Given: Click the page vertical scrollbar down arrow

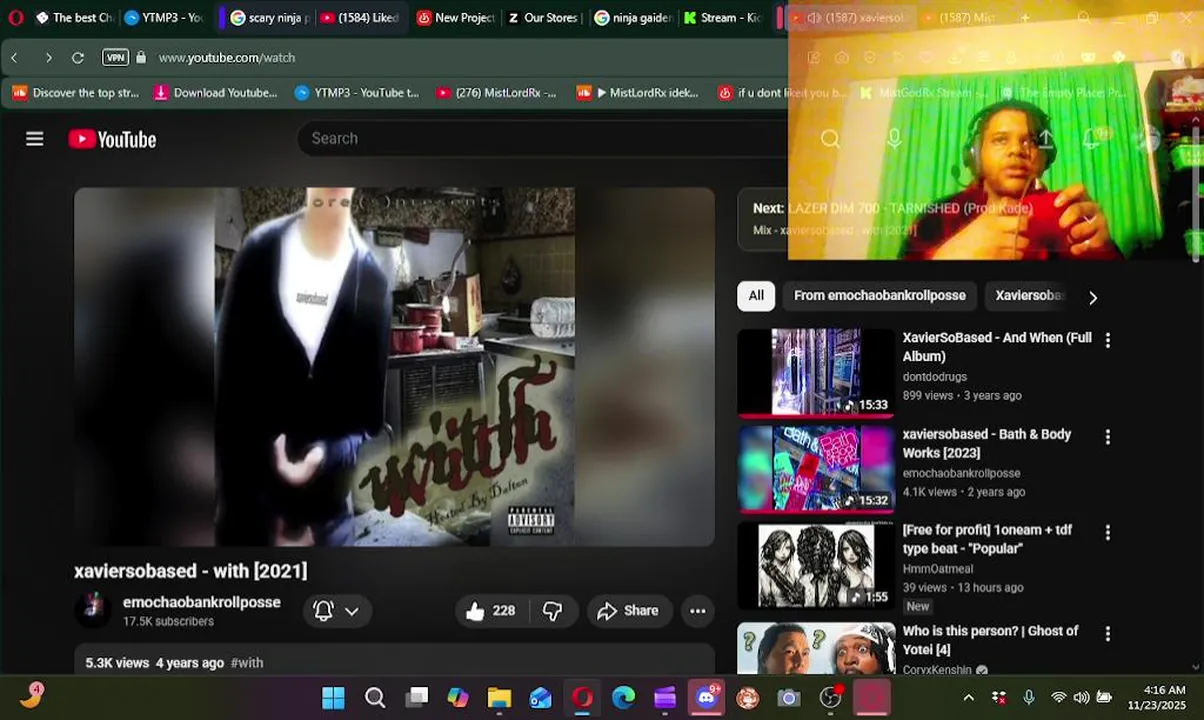Looking at the screenshot, I should point(1196,667).
